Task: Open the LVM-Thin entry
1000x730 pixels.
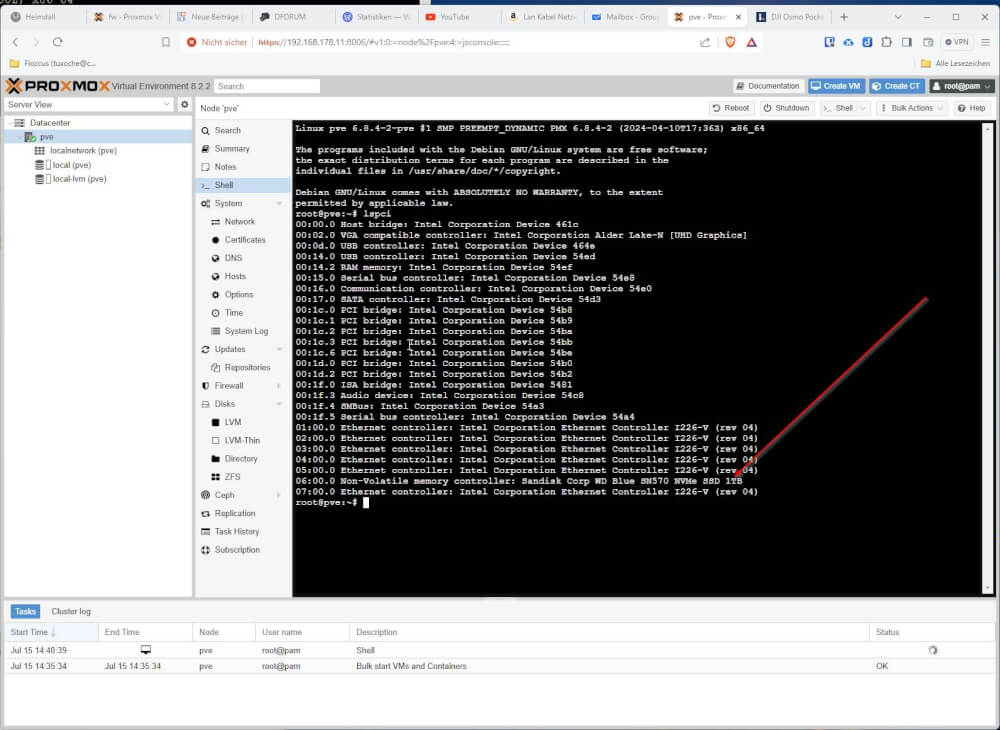Action: [x=242, y=440]
